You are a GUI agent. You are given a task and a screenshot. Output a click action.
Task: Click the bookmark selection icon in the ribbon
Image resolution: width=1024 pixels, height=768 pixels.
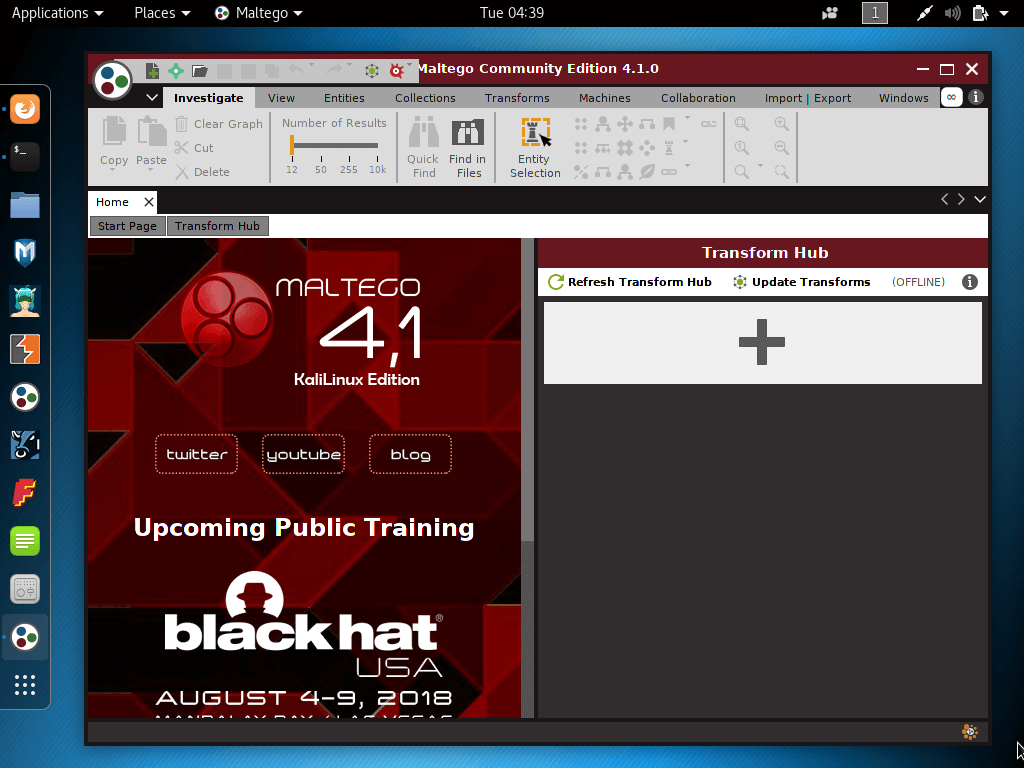669,123
